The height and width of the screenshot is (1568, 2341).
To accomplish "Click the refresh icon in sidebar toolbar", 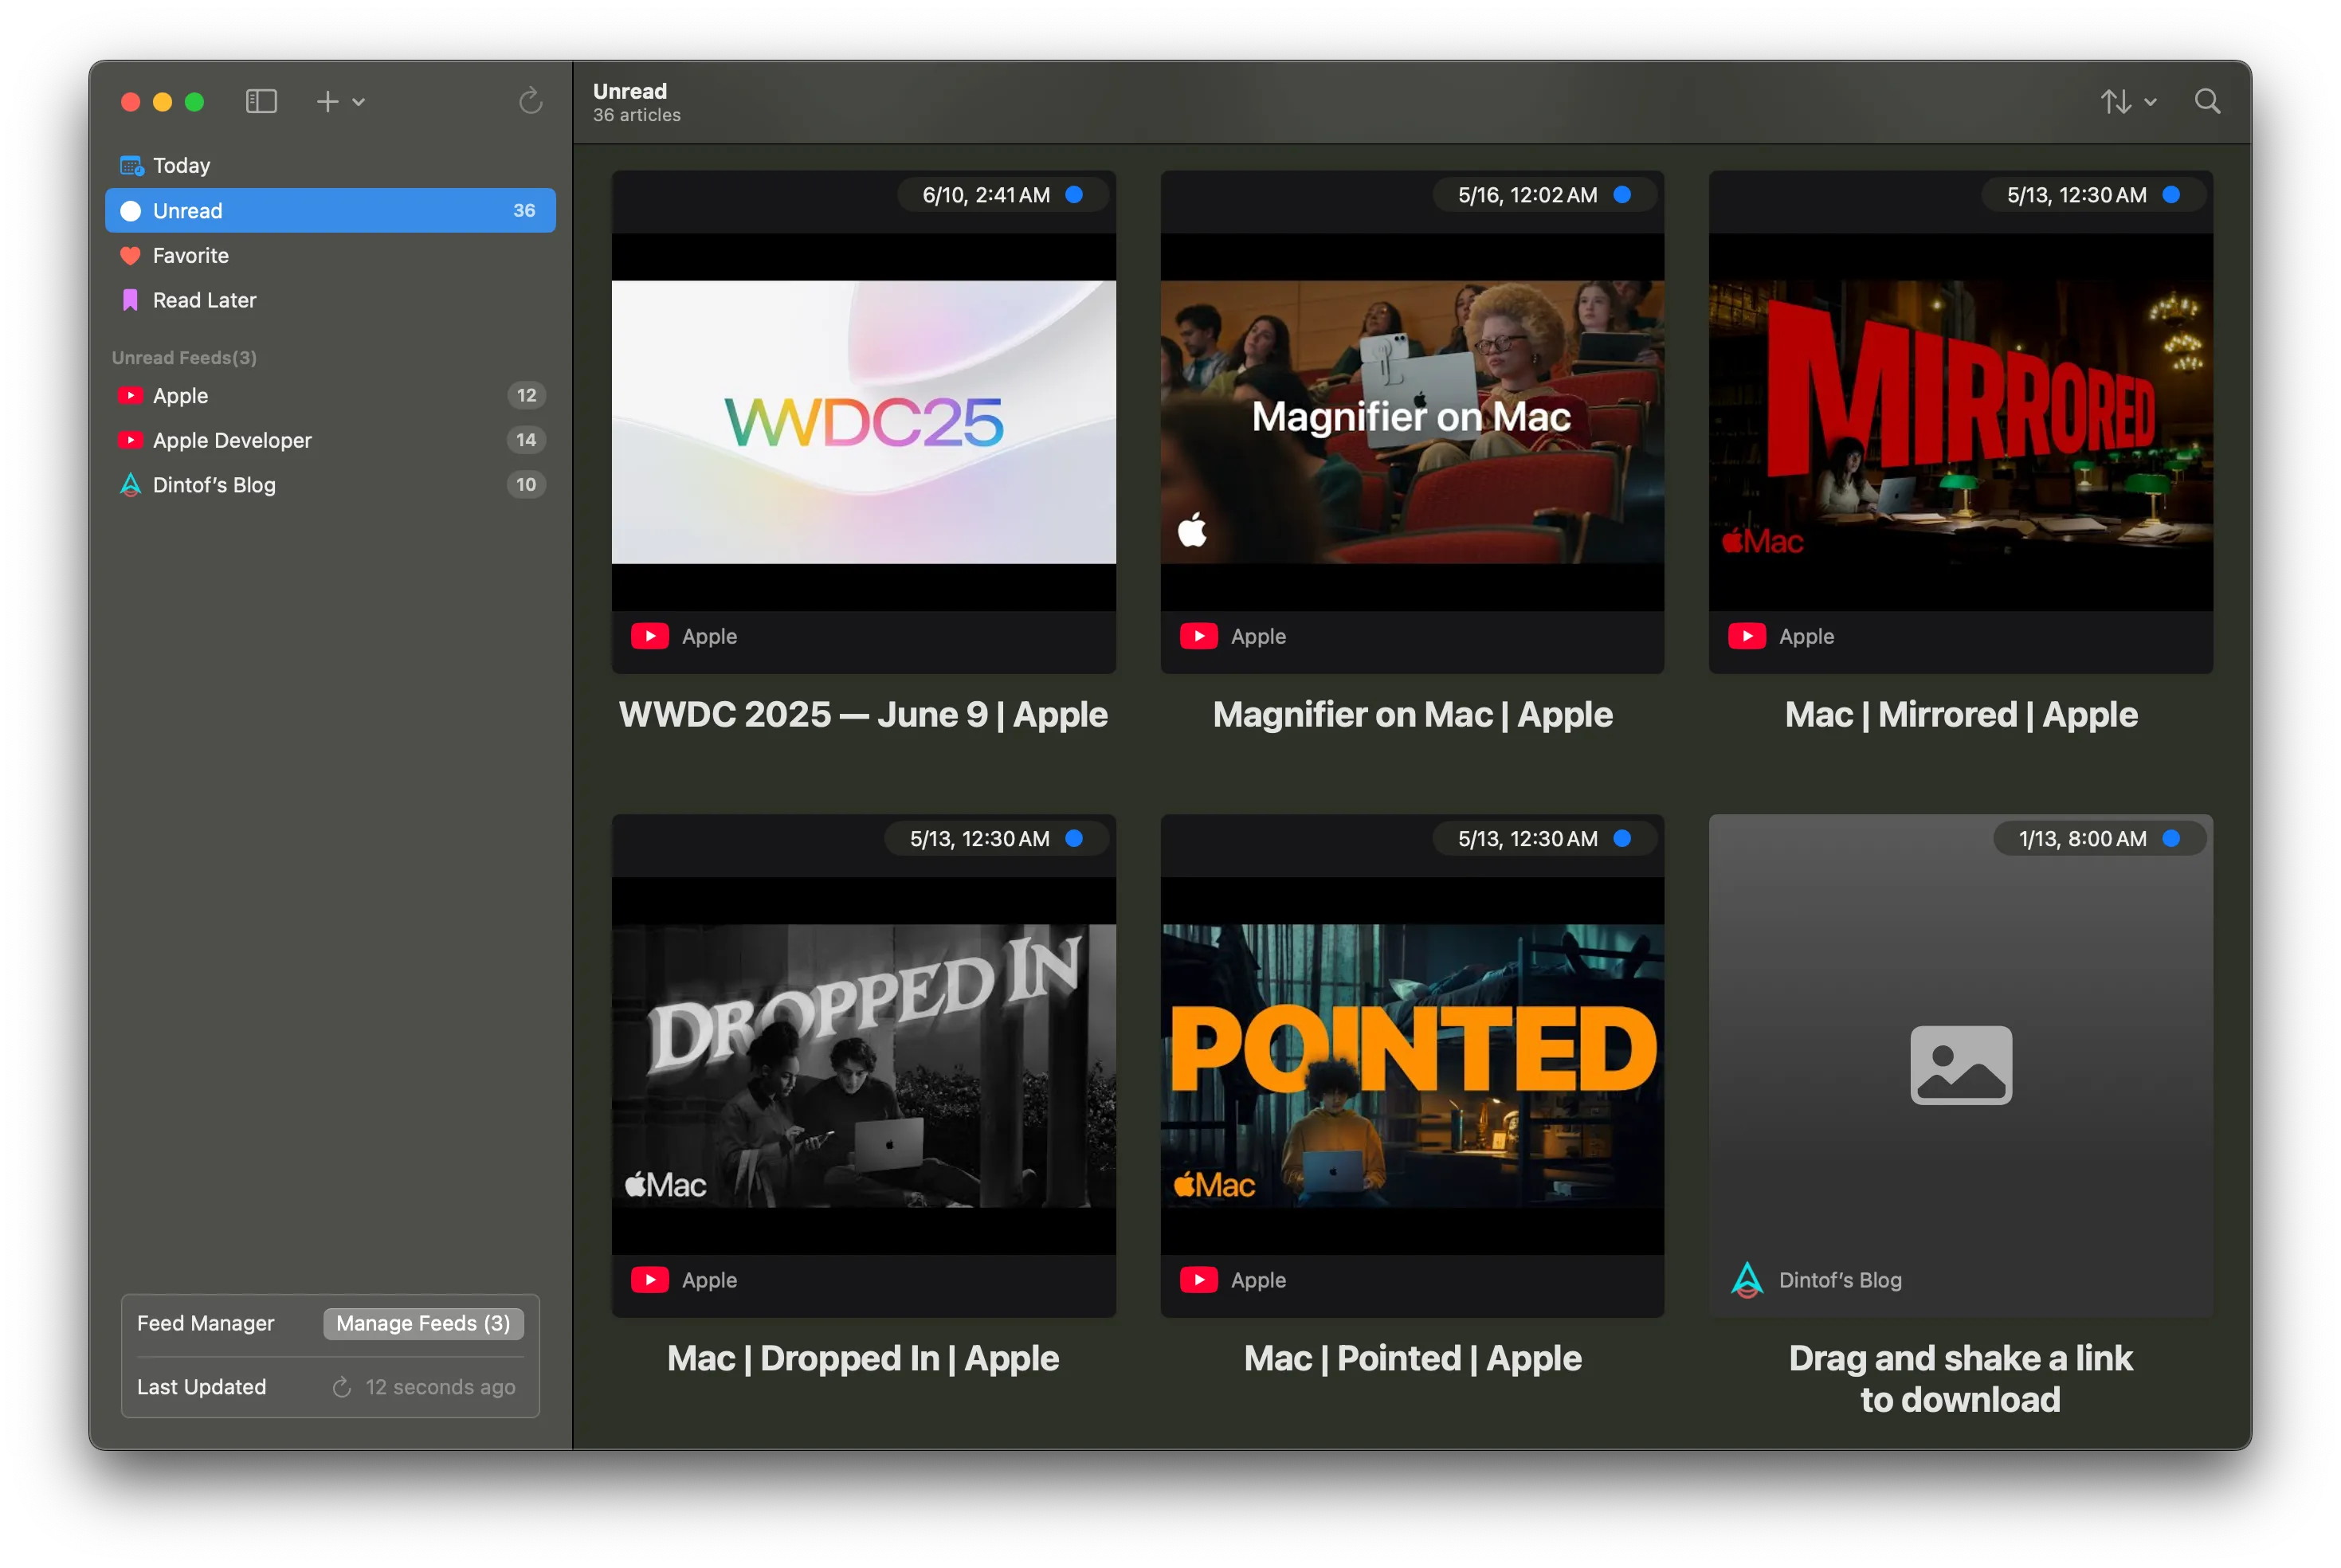I will pos(531,101).
